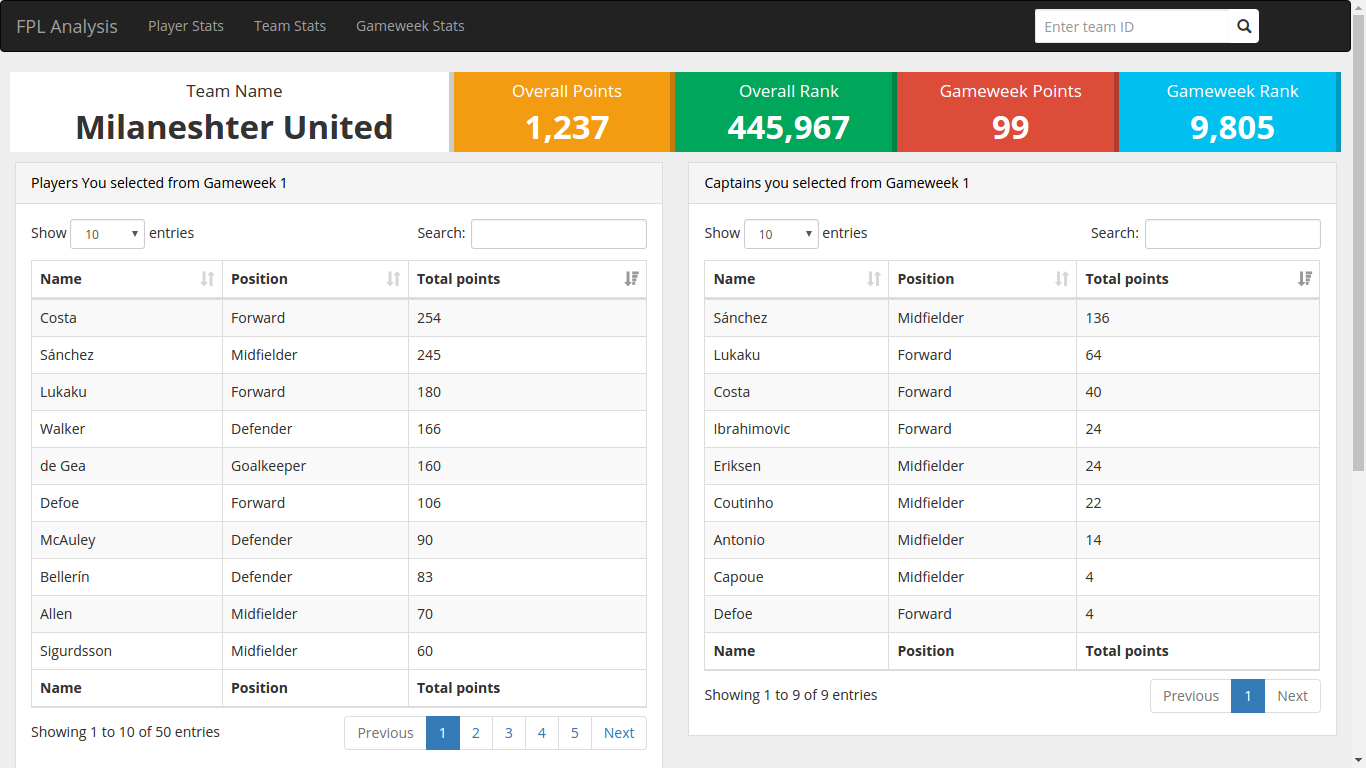The height and width of the screenshot is (768, 1366).
Task: Click the FPL Analysis brand link
Action: pyautogui.click(x=67, y=26)
